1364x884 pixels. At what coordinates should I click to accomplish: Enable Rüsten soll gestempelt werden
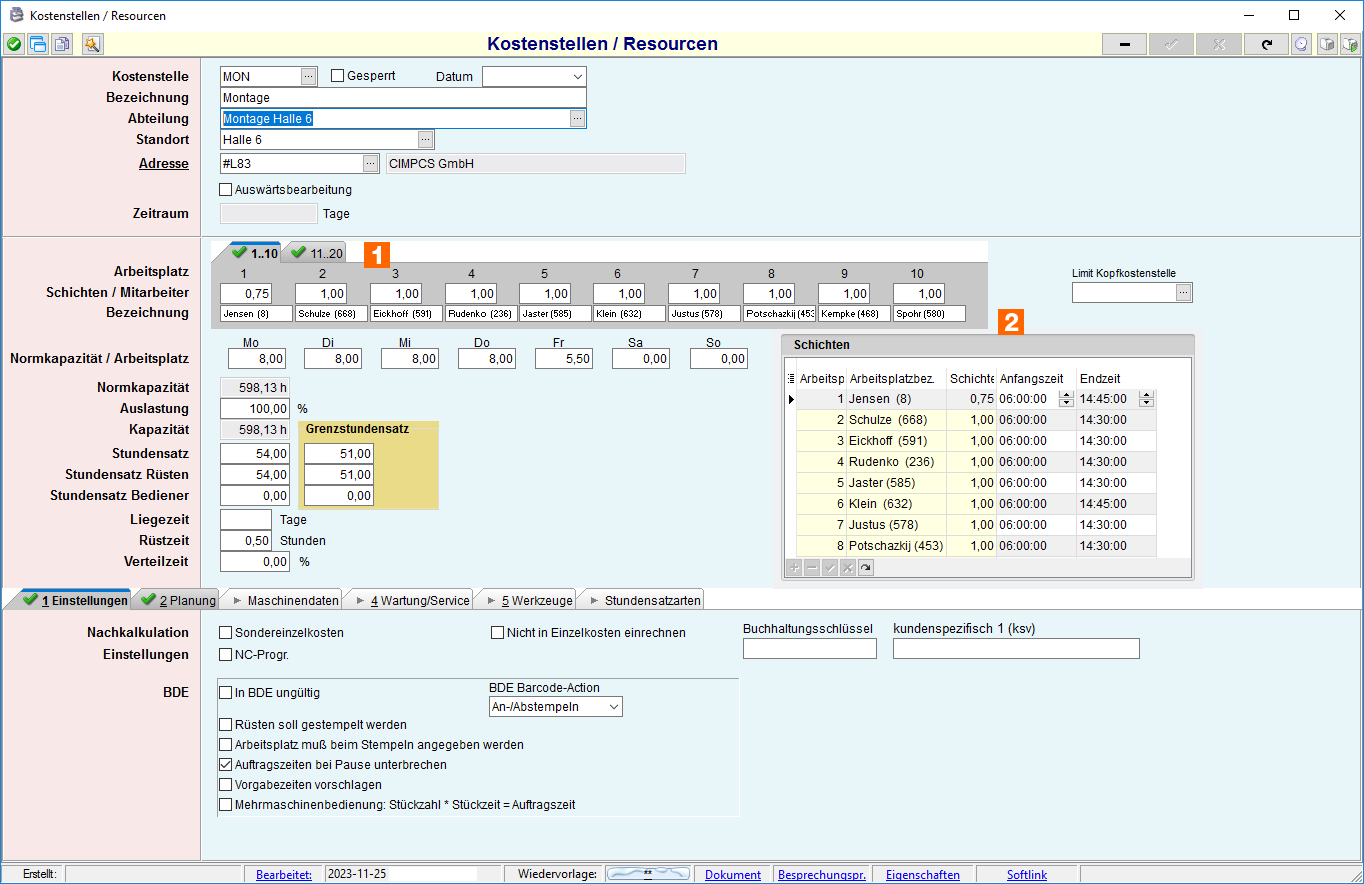tap(225, 724)
